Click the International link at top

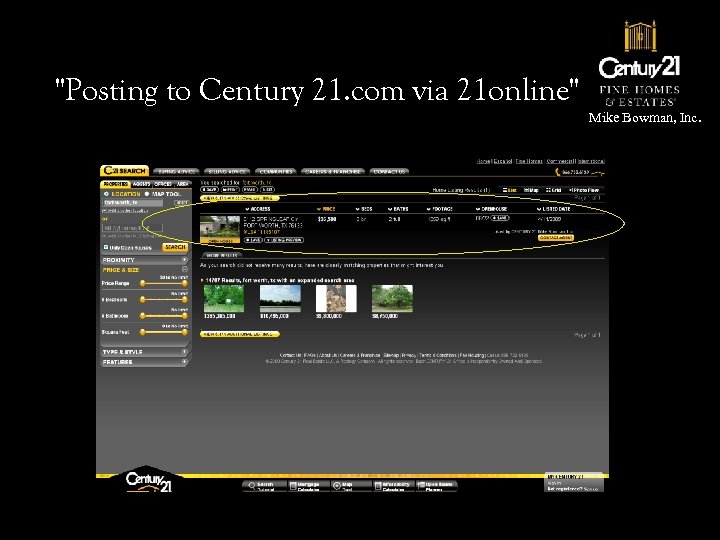pyautogui.click(x=591, y=161)
